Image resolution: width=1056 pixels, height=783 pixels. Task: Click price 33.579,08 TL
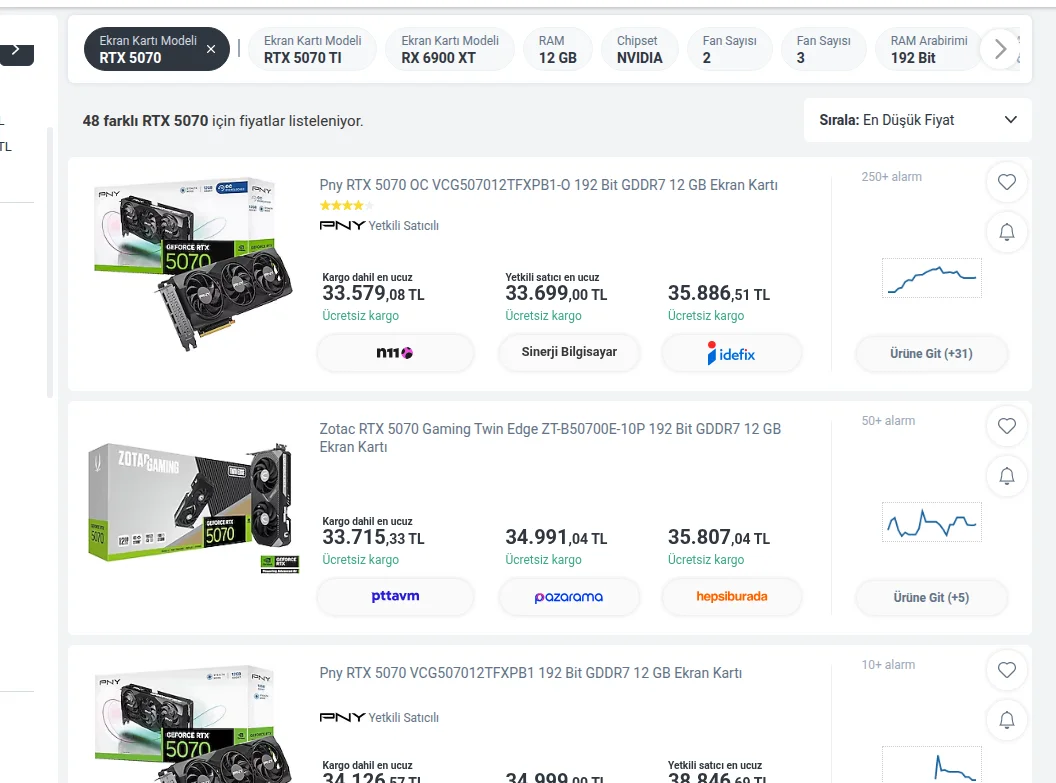(x=373, y=294)
